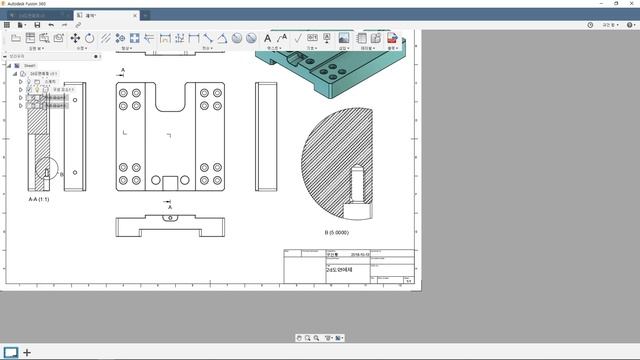Select the Center Mark tool
The image size is (640, 360).
click(135, 38)
